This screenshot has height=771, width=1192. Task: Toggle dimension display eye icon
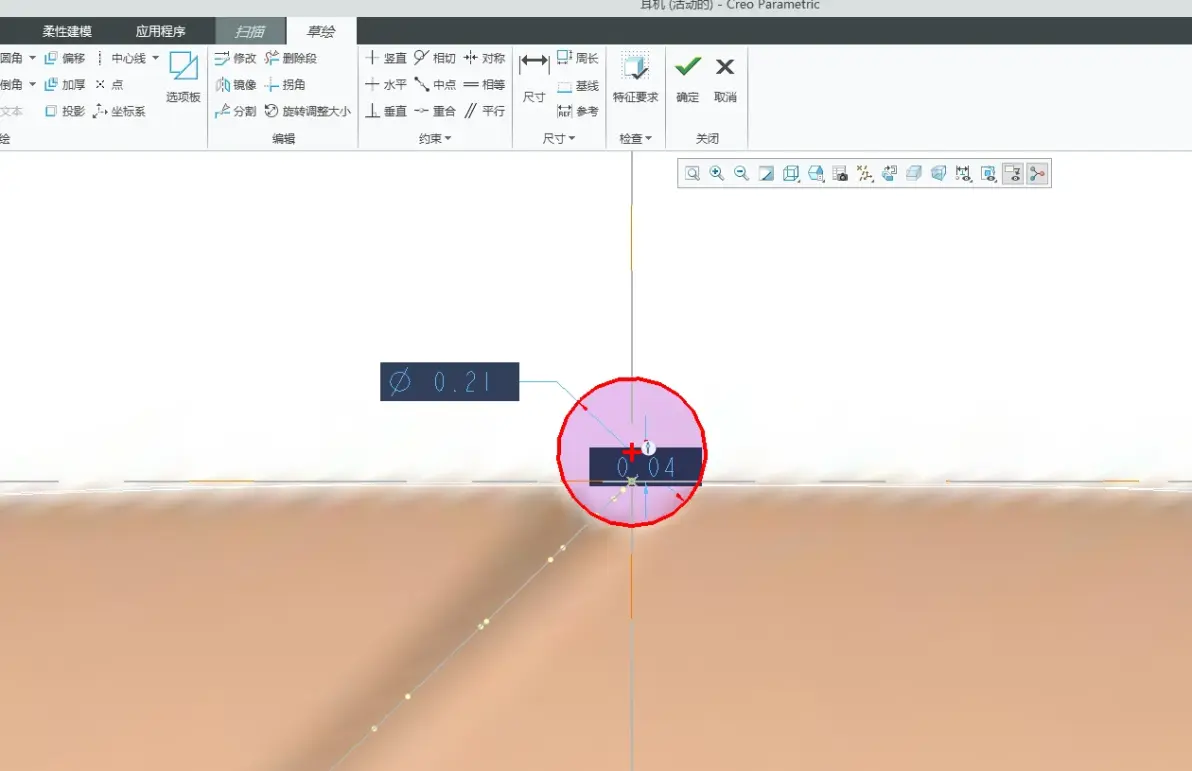(x=963, y=173)
